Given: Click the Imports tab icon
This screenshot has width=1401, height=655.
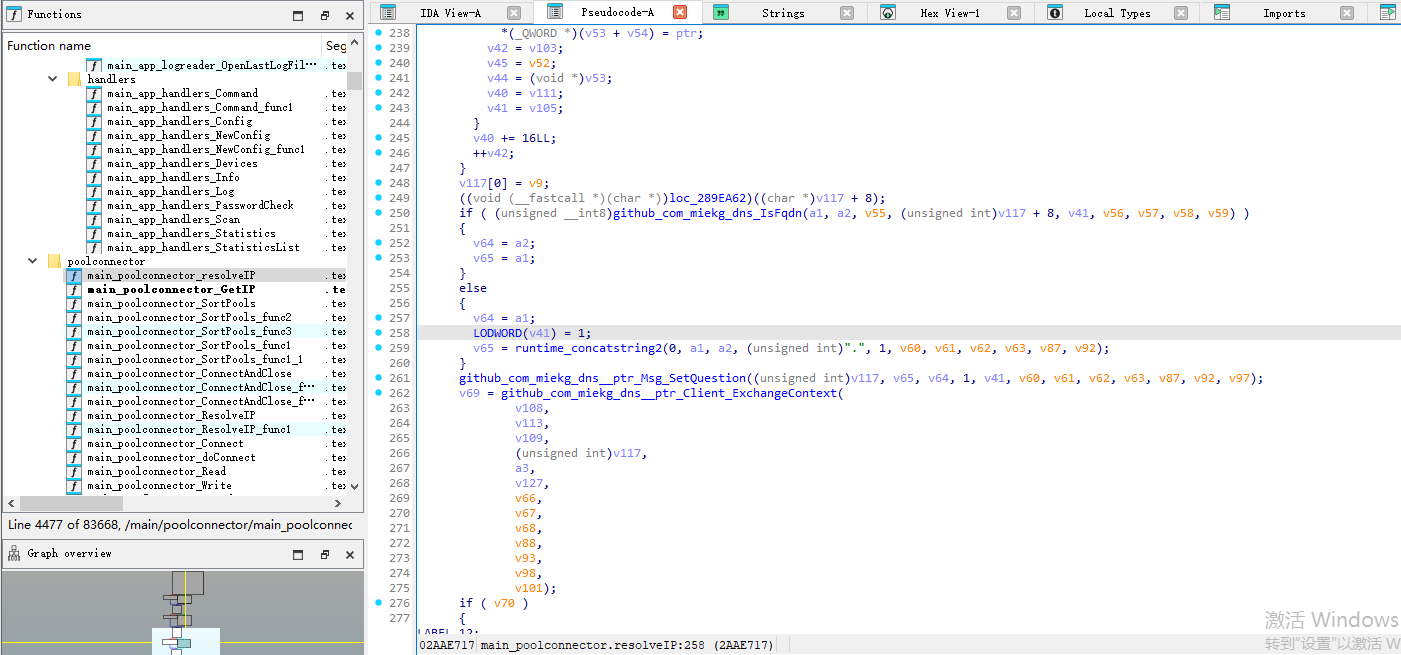Looking at the screenshot, I should tap(1222, 13).
